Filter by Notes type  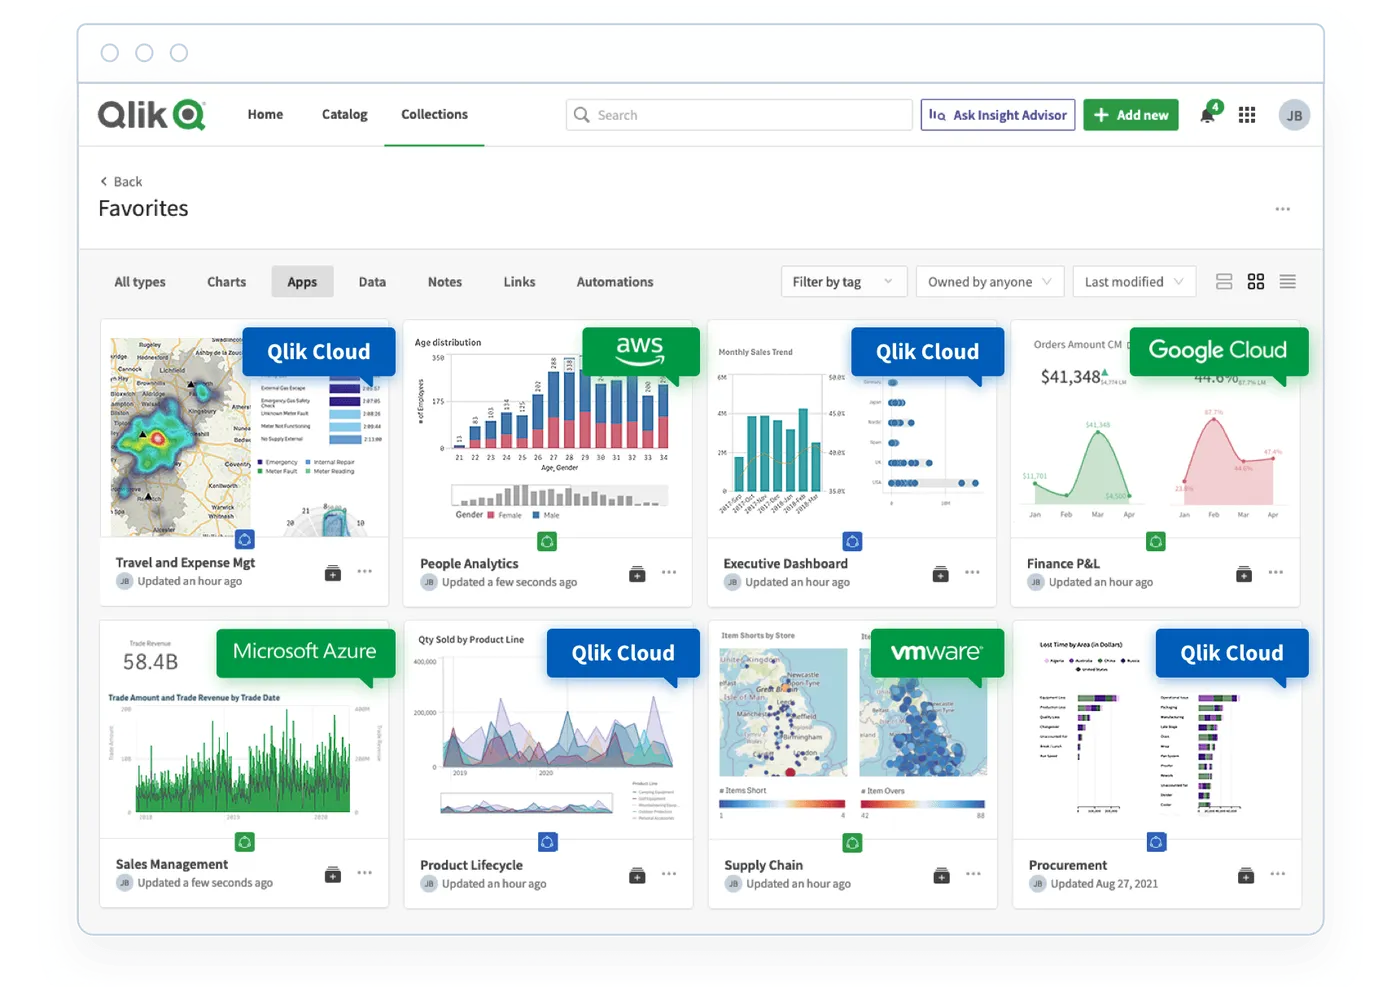pyautogui.click(x=445, y=282)
